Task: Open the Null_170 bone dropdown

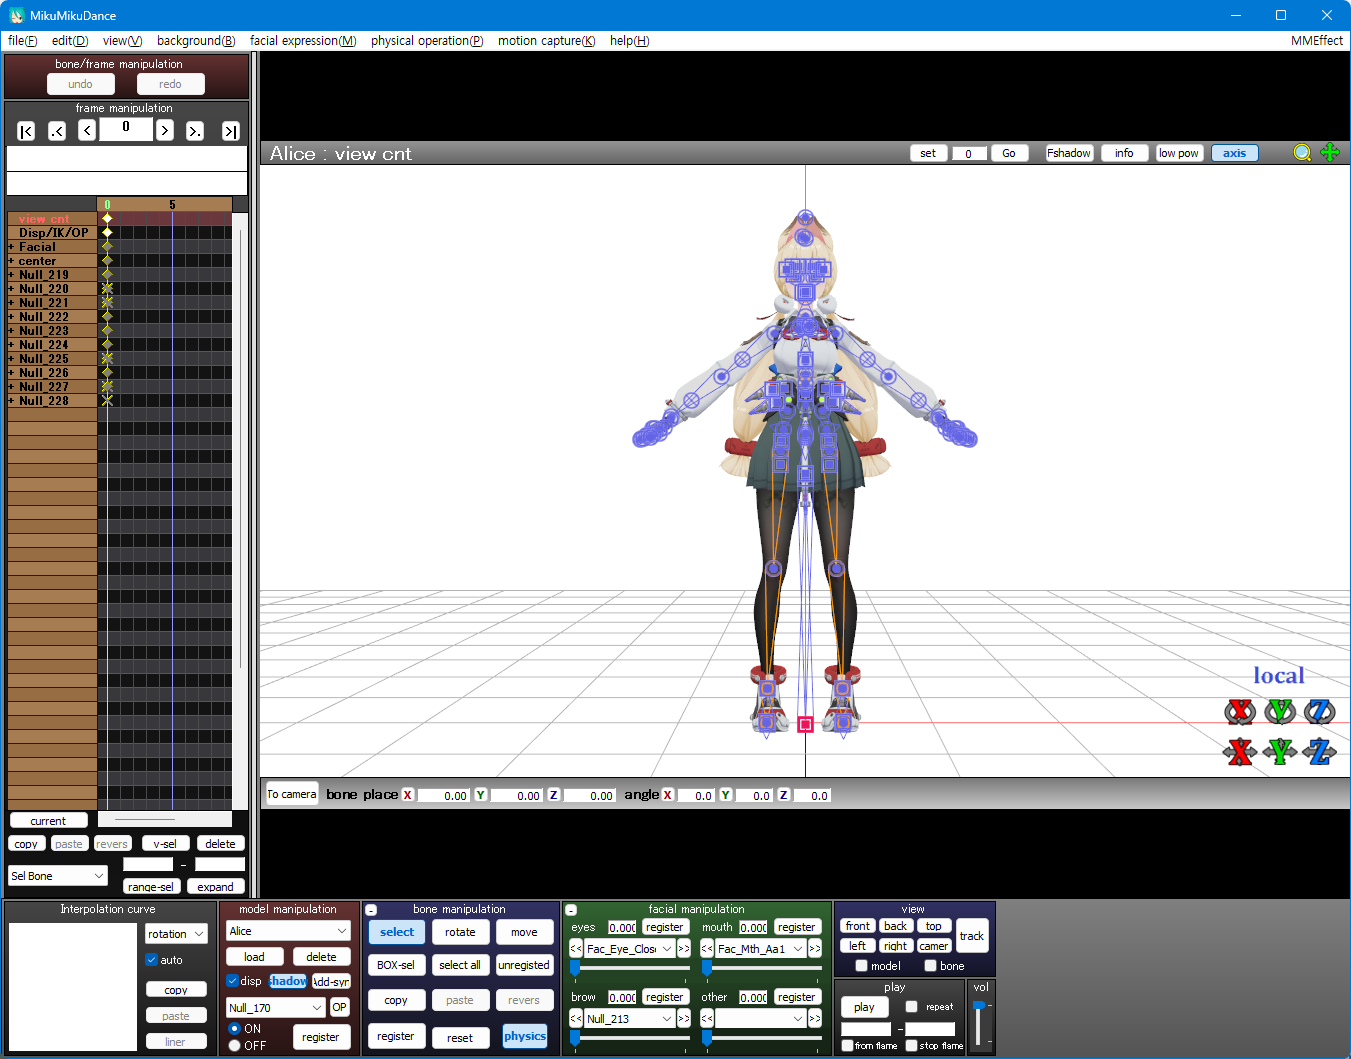Action: (276, 1008)
